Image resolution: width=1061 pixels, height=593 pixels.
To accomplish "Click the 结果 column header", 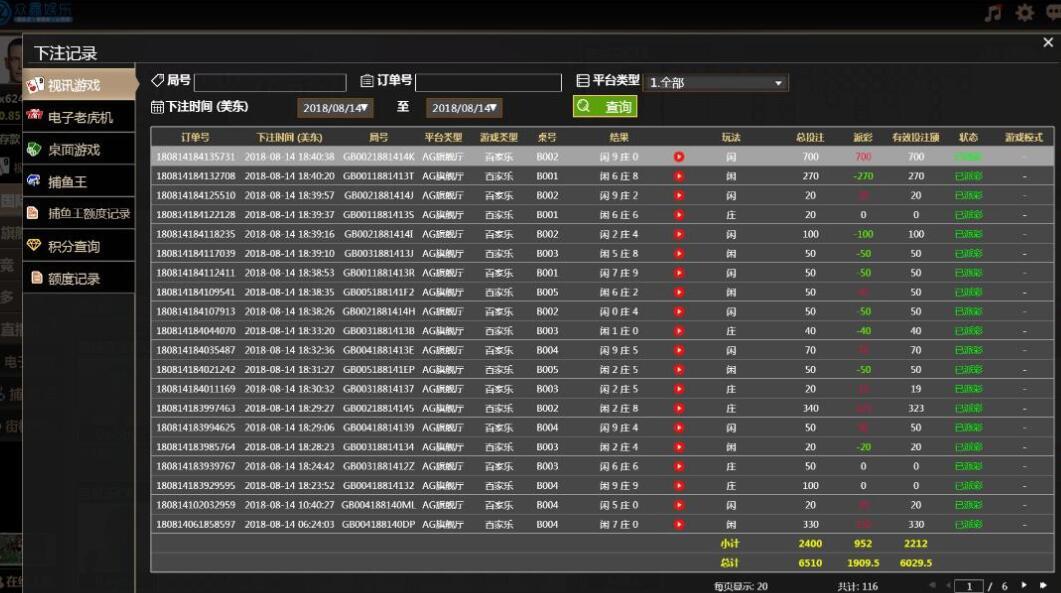I will (618, 137).
